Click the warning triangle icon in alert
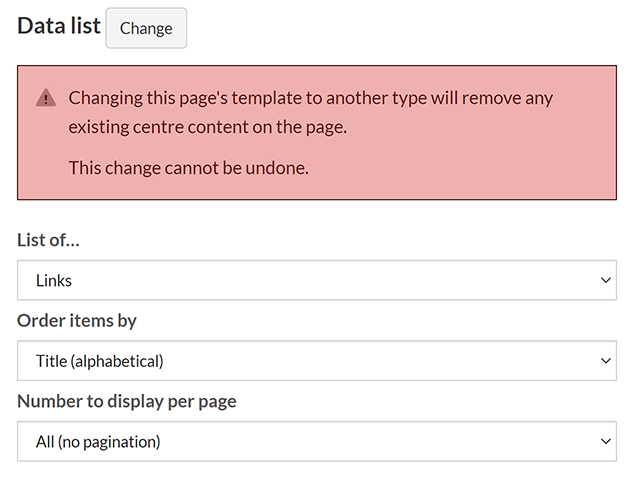Image resolution: width=634 pixels, height=484 pixels. pos(46,98)
